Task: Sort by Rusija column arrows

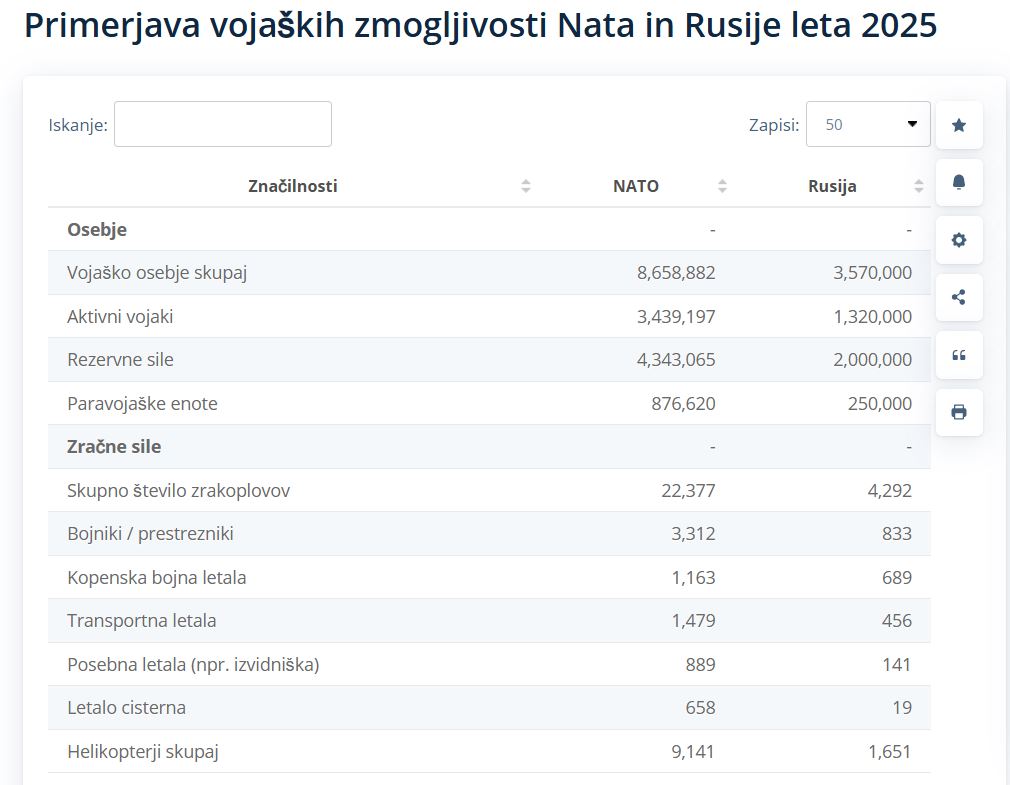Action: coord(919,186)
